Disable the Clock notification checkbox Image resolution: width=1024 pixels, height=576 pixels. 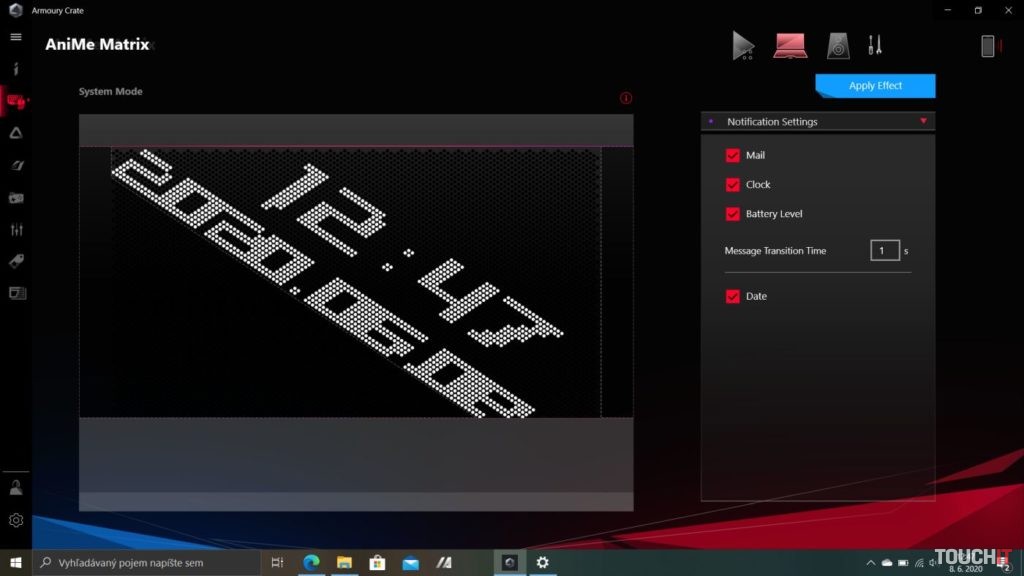(x=733, y=184)
